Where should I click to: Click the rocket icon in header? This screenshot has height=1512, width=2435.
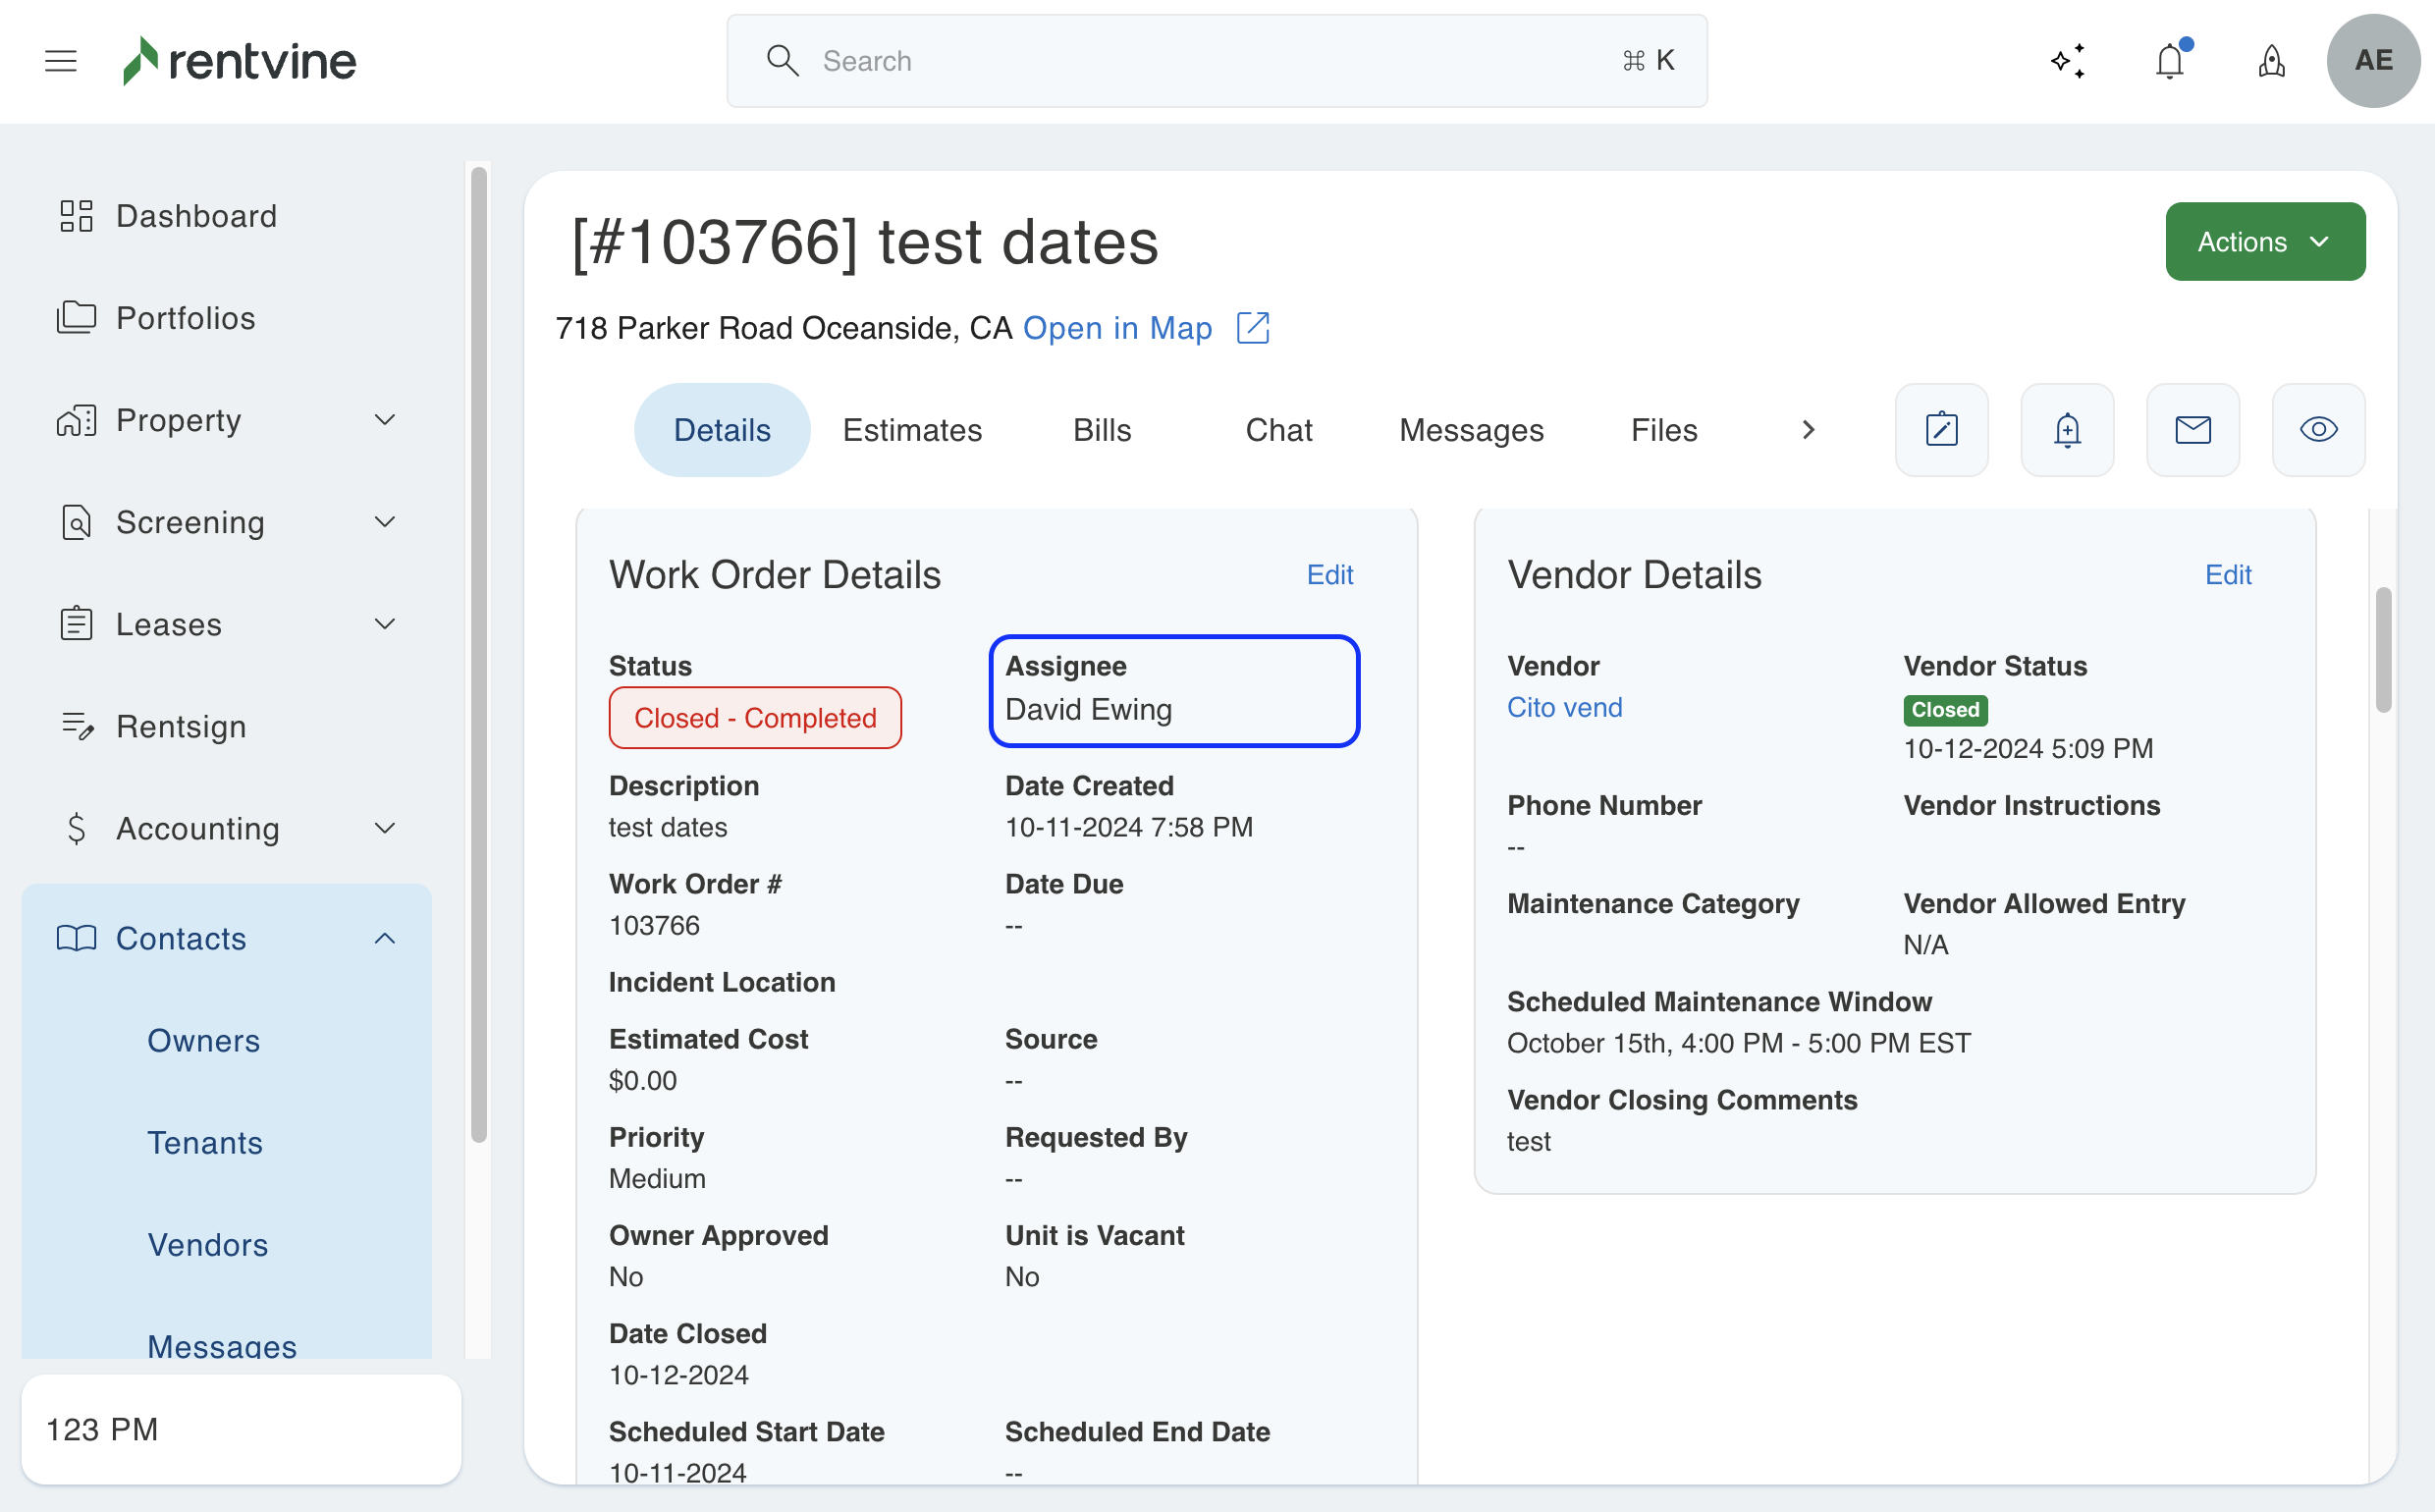pyautogui.click(x=2271, y=61)
